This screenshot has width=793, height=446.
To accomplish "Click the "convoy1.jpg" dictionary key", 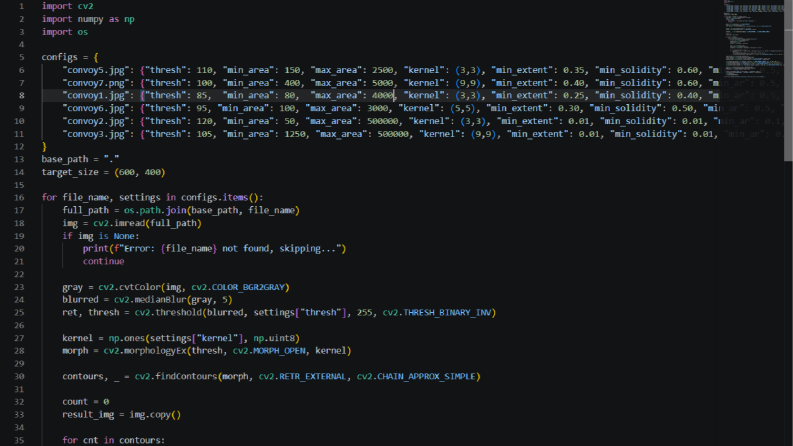I will point(98,95).
